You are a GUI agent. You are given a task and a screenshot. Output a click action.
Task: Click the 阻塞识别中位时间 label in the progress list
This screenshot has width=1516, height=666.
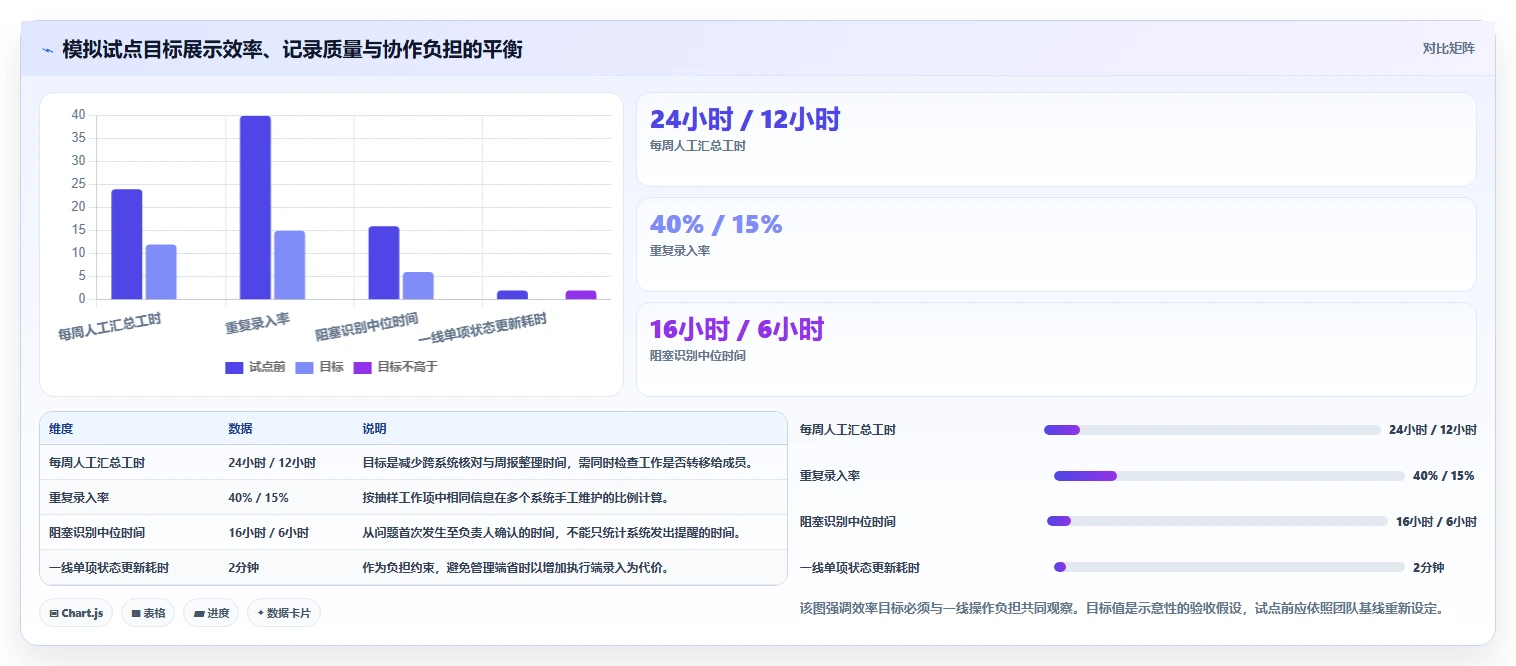pos(848,522)
